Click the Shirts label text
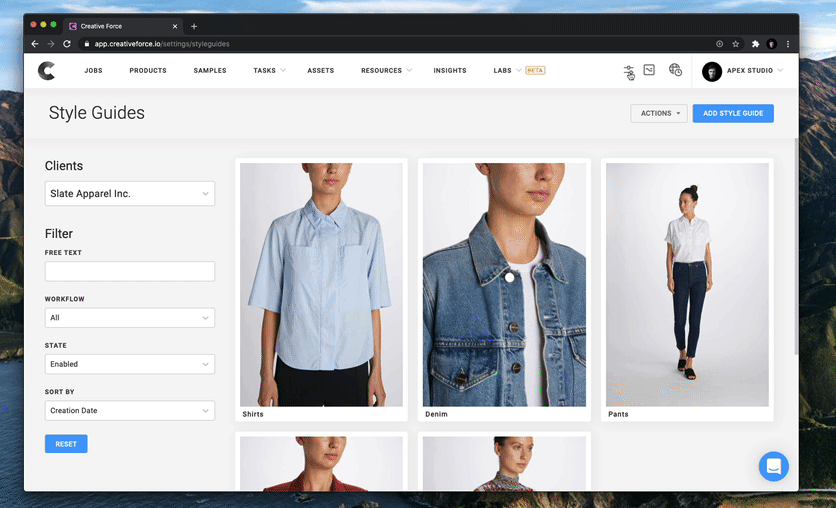This screenshot has width=836, height=508. point(253,414)
